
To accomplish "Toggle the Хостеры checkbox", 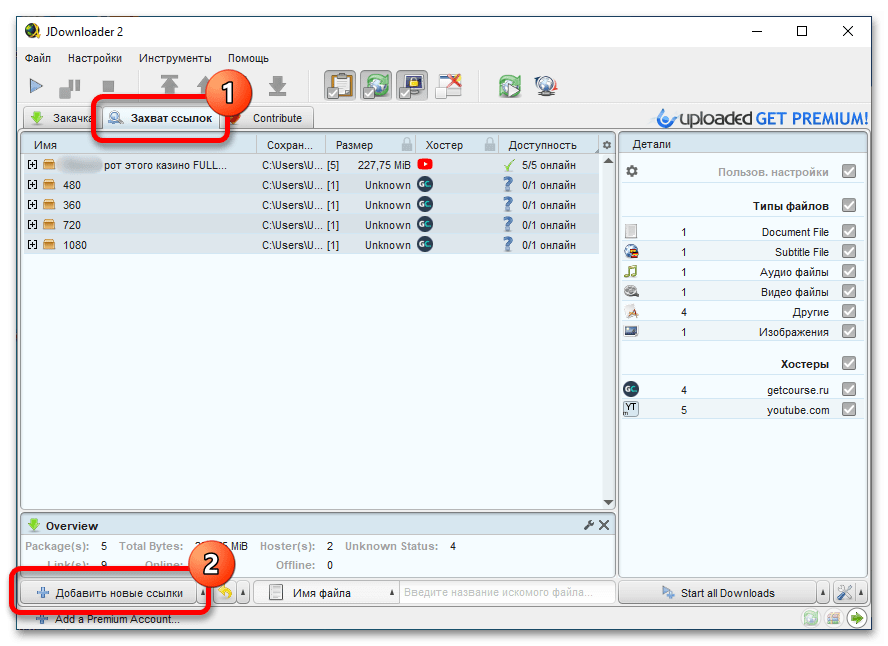I will point(848,363).
